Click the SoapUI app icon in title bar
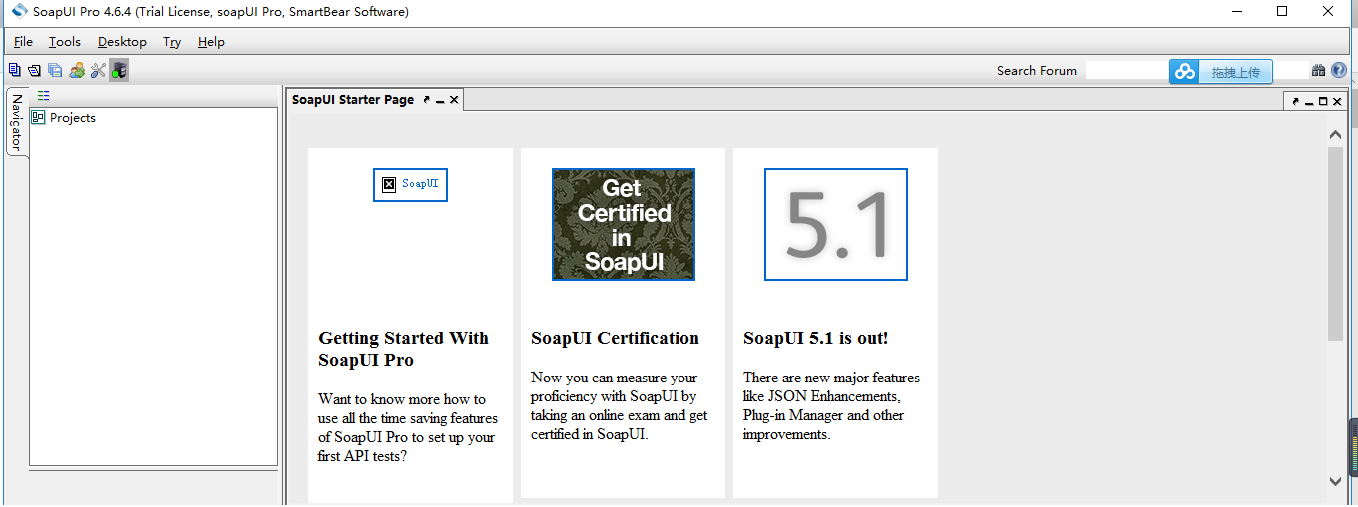 (19, 12)
